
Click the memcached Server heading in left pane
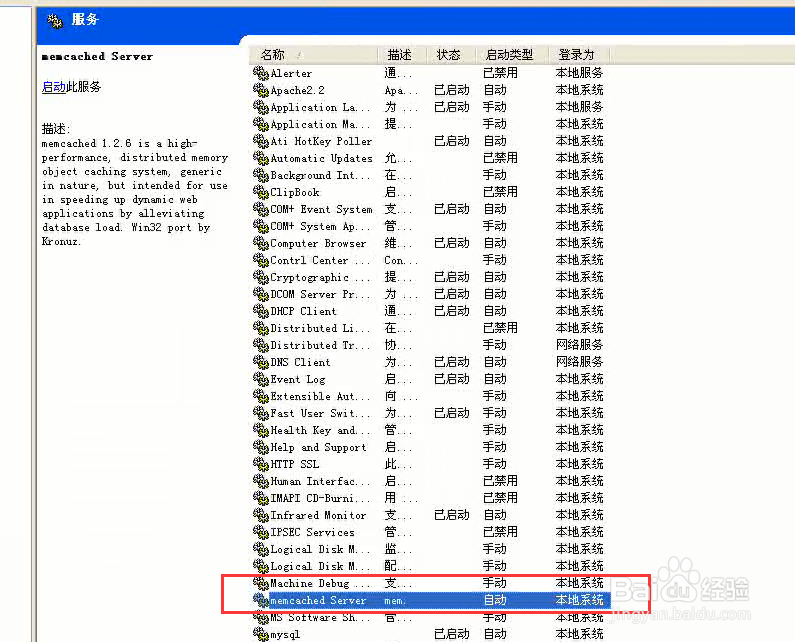coord(97,56)
